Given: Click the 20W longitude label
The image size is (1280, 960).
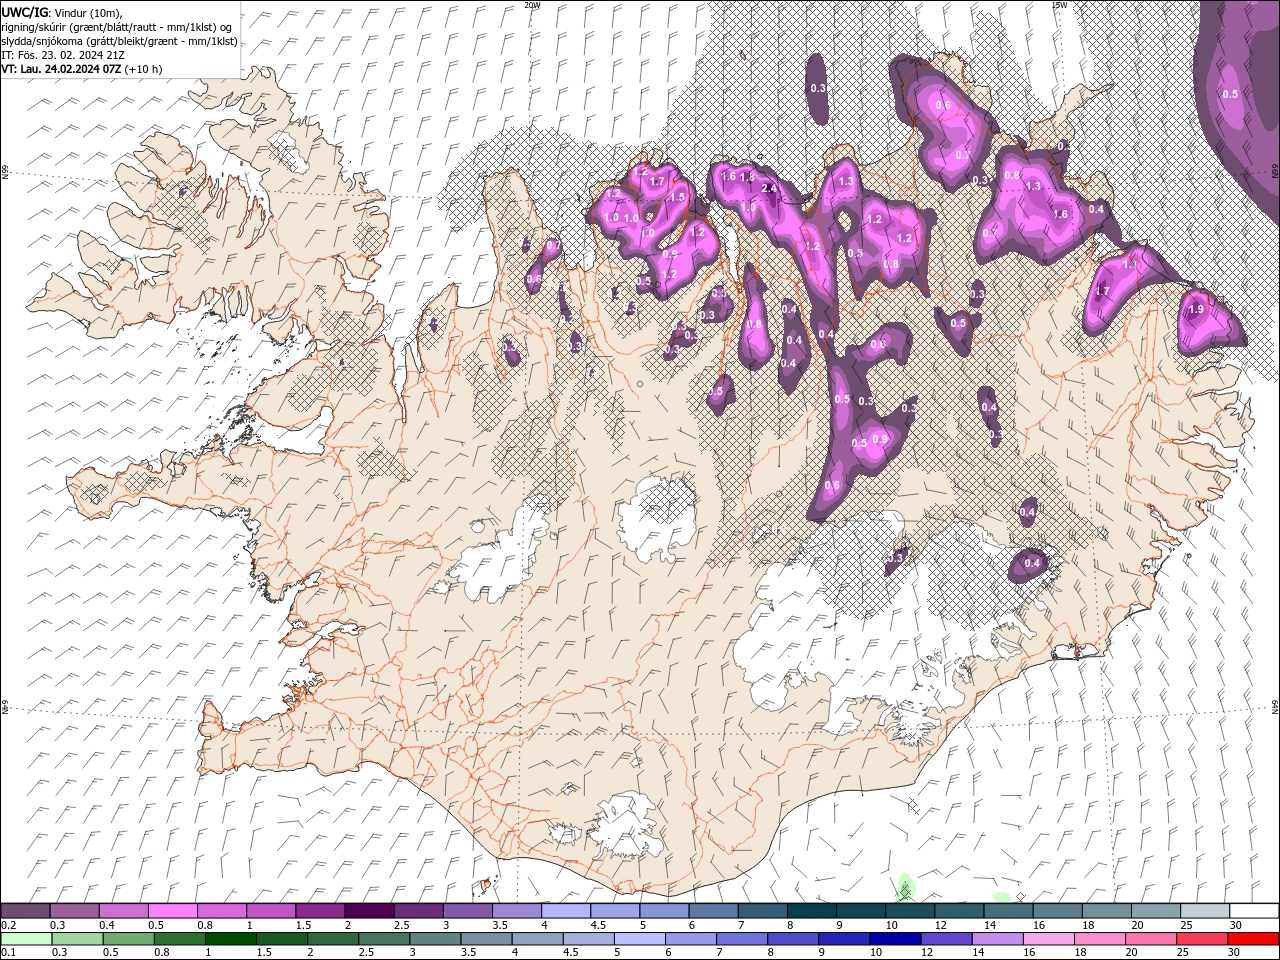Looking at the screenshot, I should [x=532, y=5].
